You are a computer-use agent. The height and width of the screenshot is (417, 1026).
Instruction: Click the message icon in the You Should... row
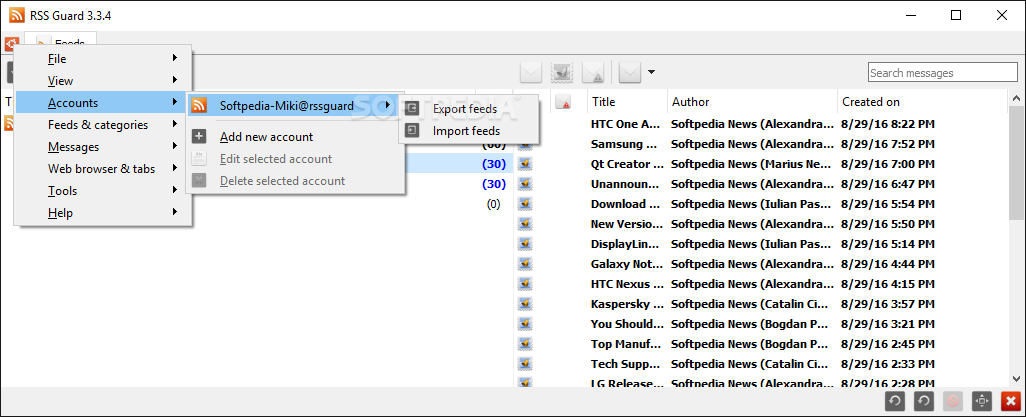click(524, 324)
